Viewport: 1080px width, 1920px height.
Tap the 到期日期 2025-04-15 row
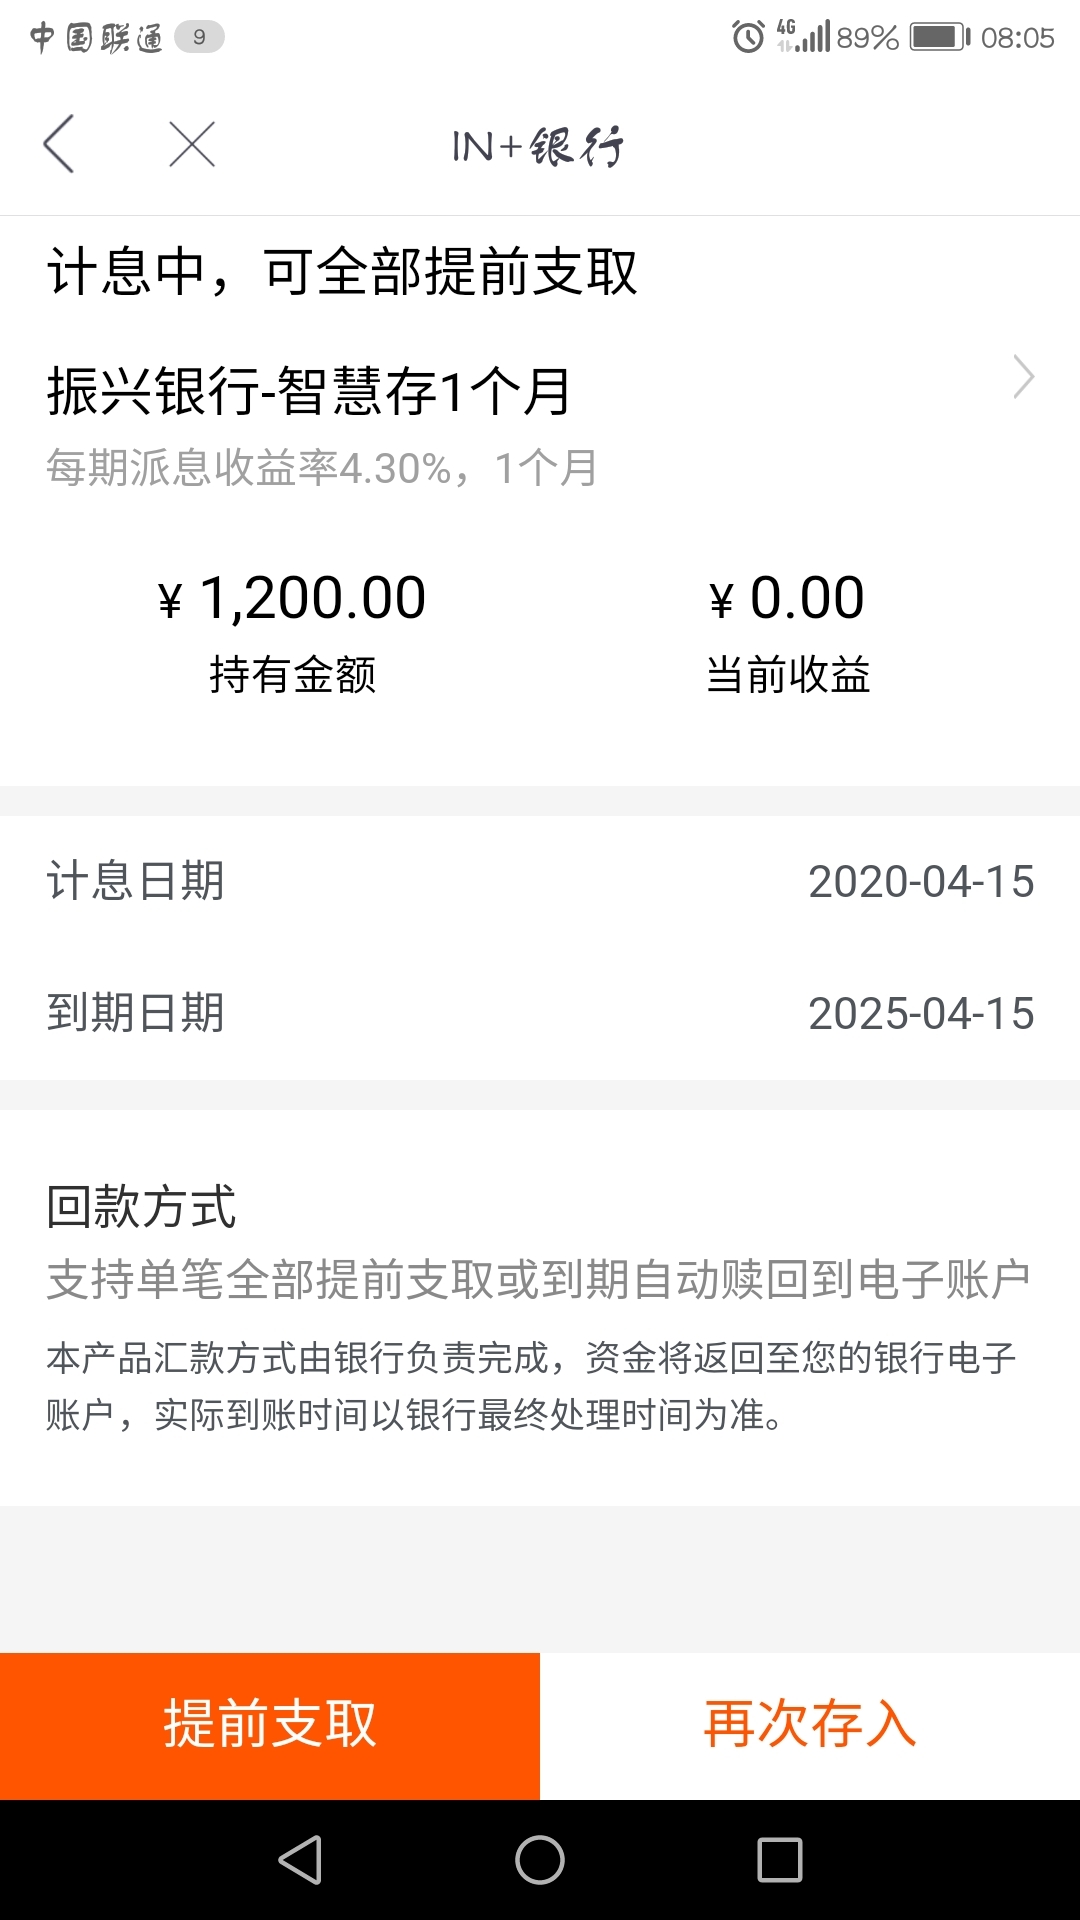540,1013
